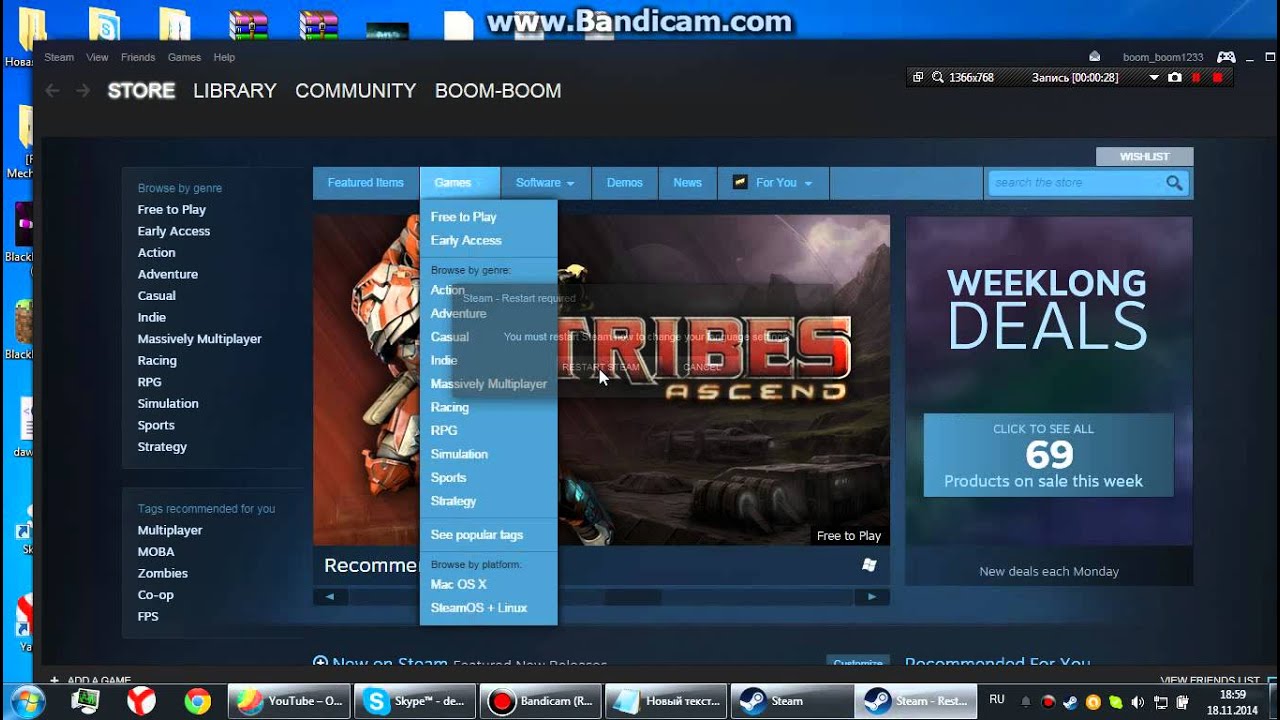
Task: Click Bandicam screenshot camera icon
Action: coord(1175,77)
